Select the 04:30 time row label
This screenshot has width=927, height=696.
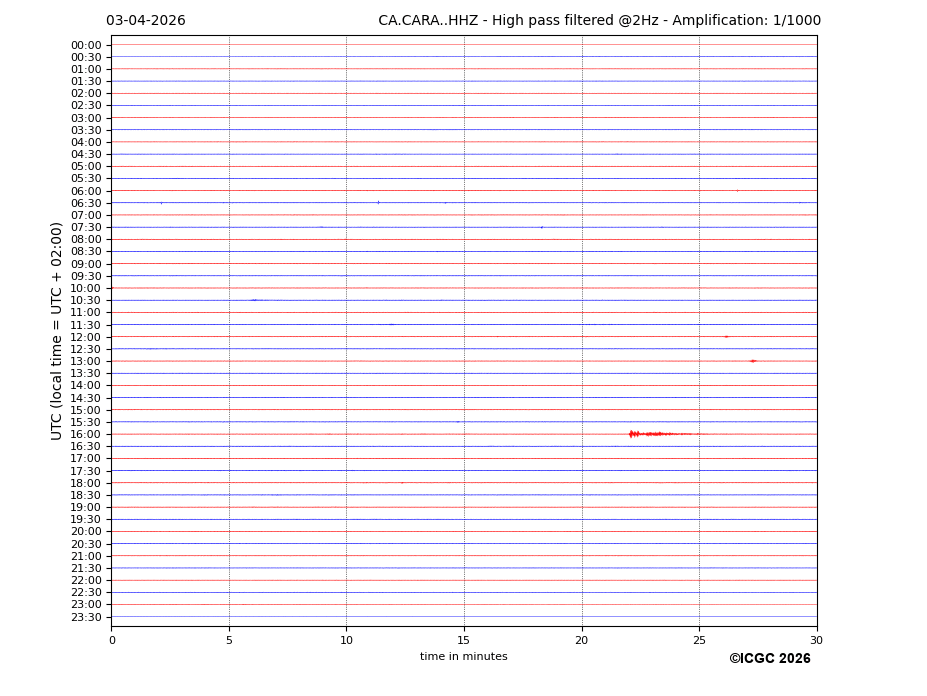(x=86, y=154)
